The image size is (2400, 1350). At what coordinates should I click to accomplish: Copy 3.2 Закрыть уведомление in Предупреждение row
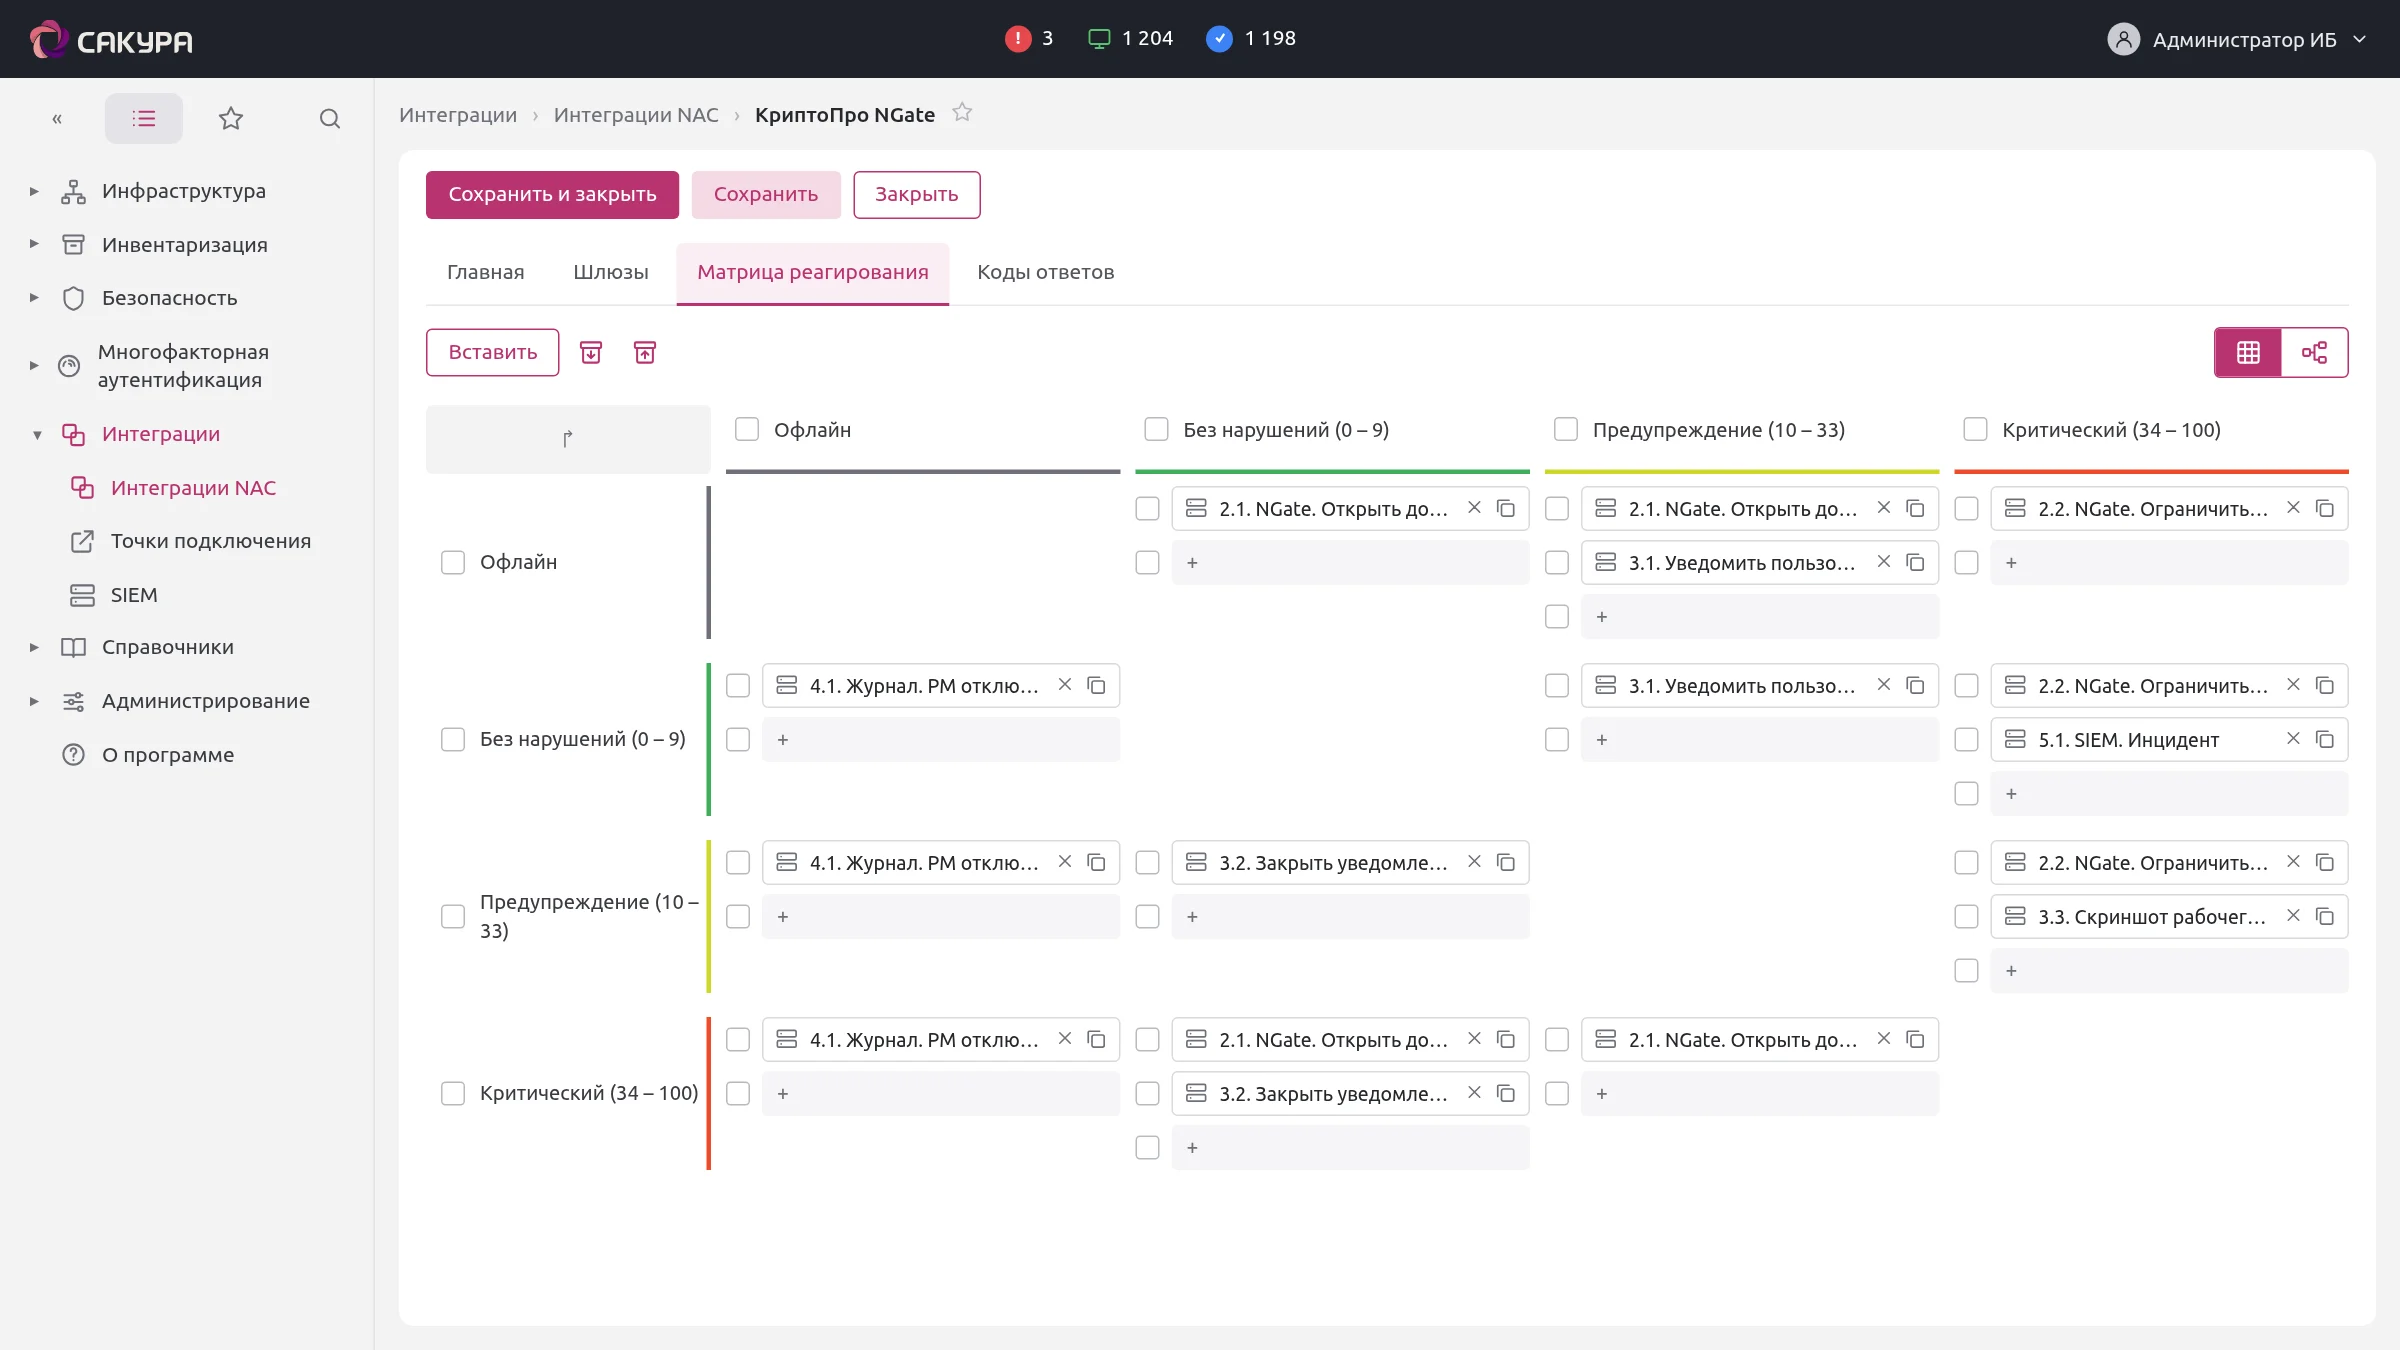(1505, 862)
